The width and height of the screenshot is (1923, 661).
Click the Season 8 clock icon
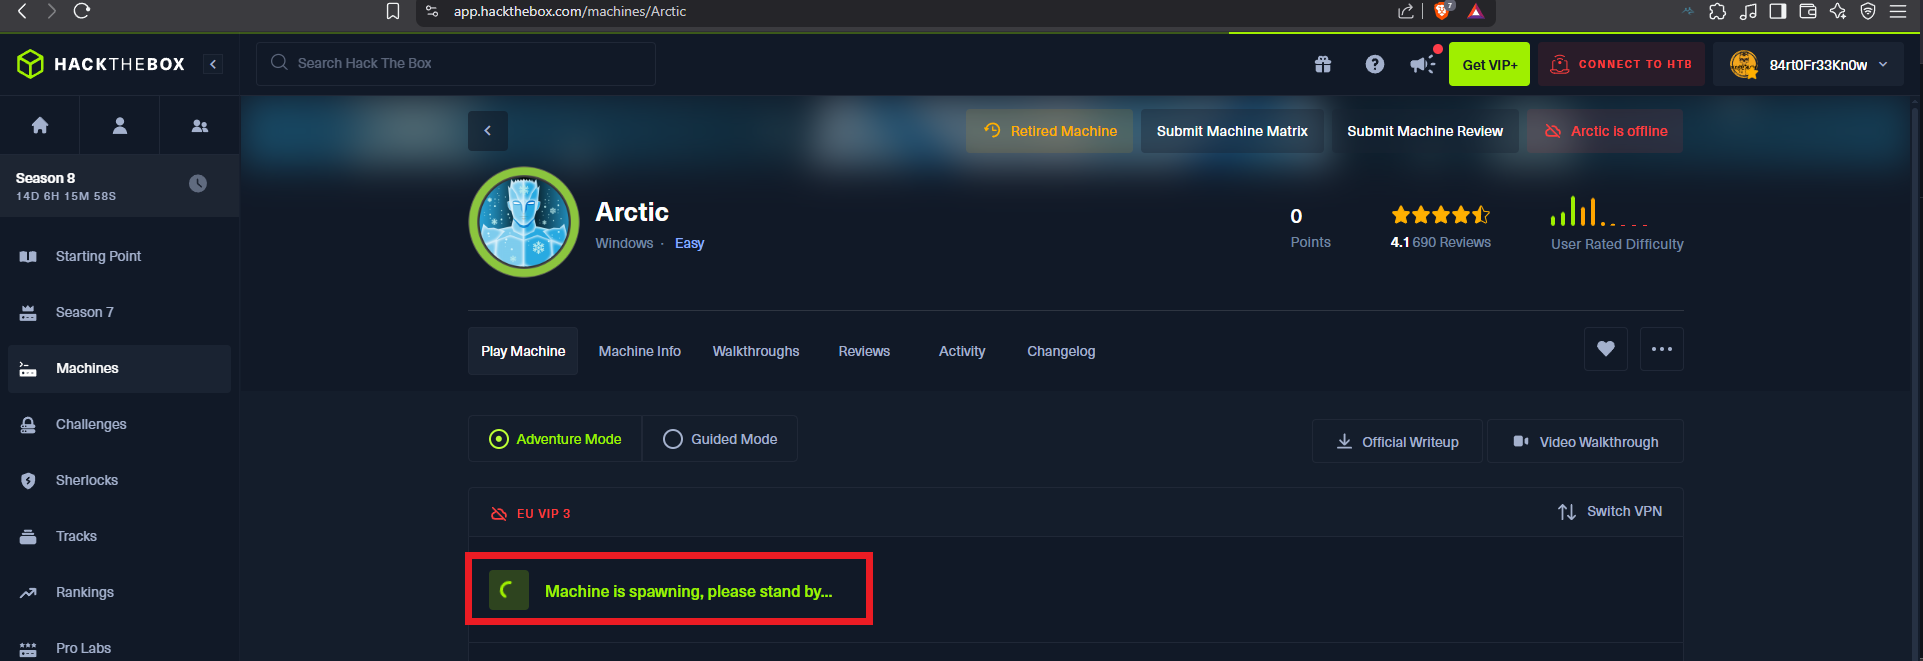point(198,183)
